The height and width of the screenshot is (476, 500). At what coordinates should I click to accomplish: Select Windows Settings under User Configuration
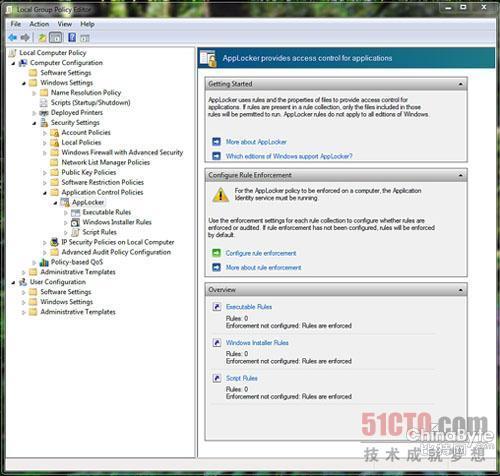point(66,302)
